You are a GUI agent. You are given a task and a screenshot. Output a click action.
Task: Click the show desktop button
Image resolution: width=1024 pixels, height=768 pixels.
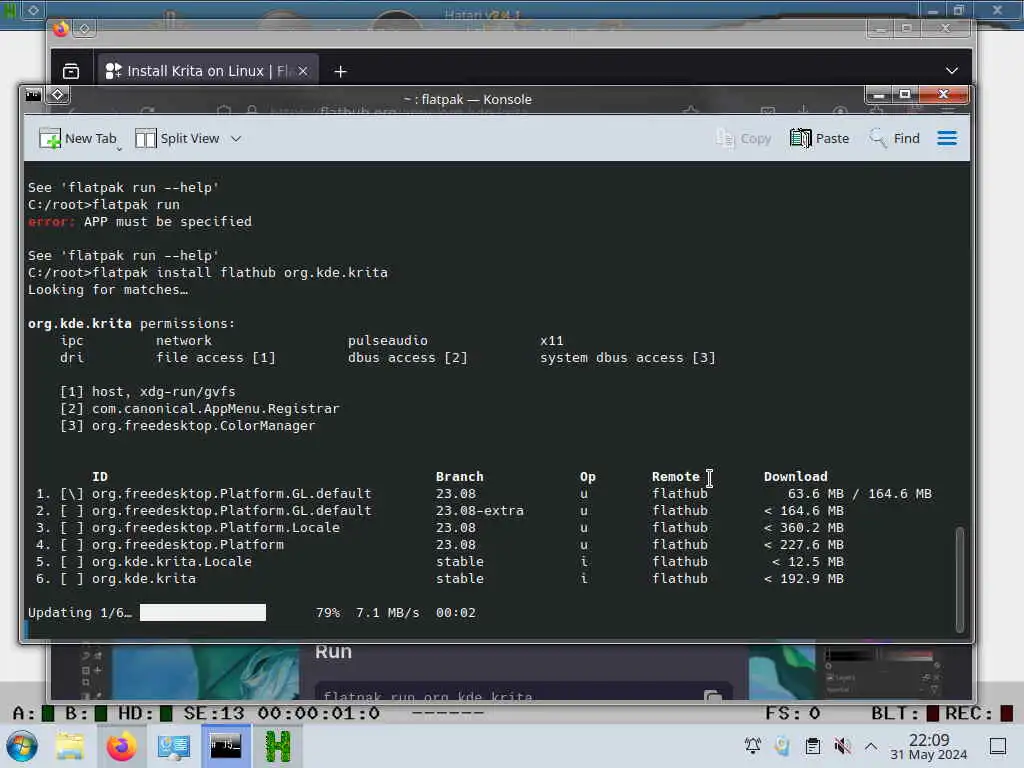point(998,746)
